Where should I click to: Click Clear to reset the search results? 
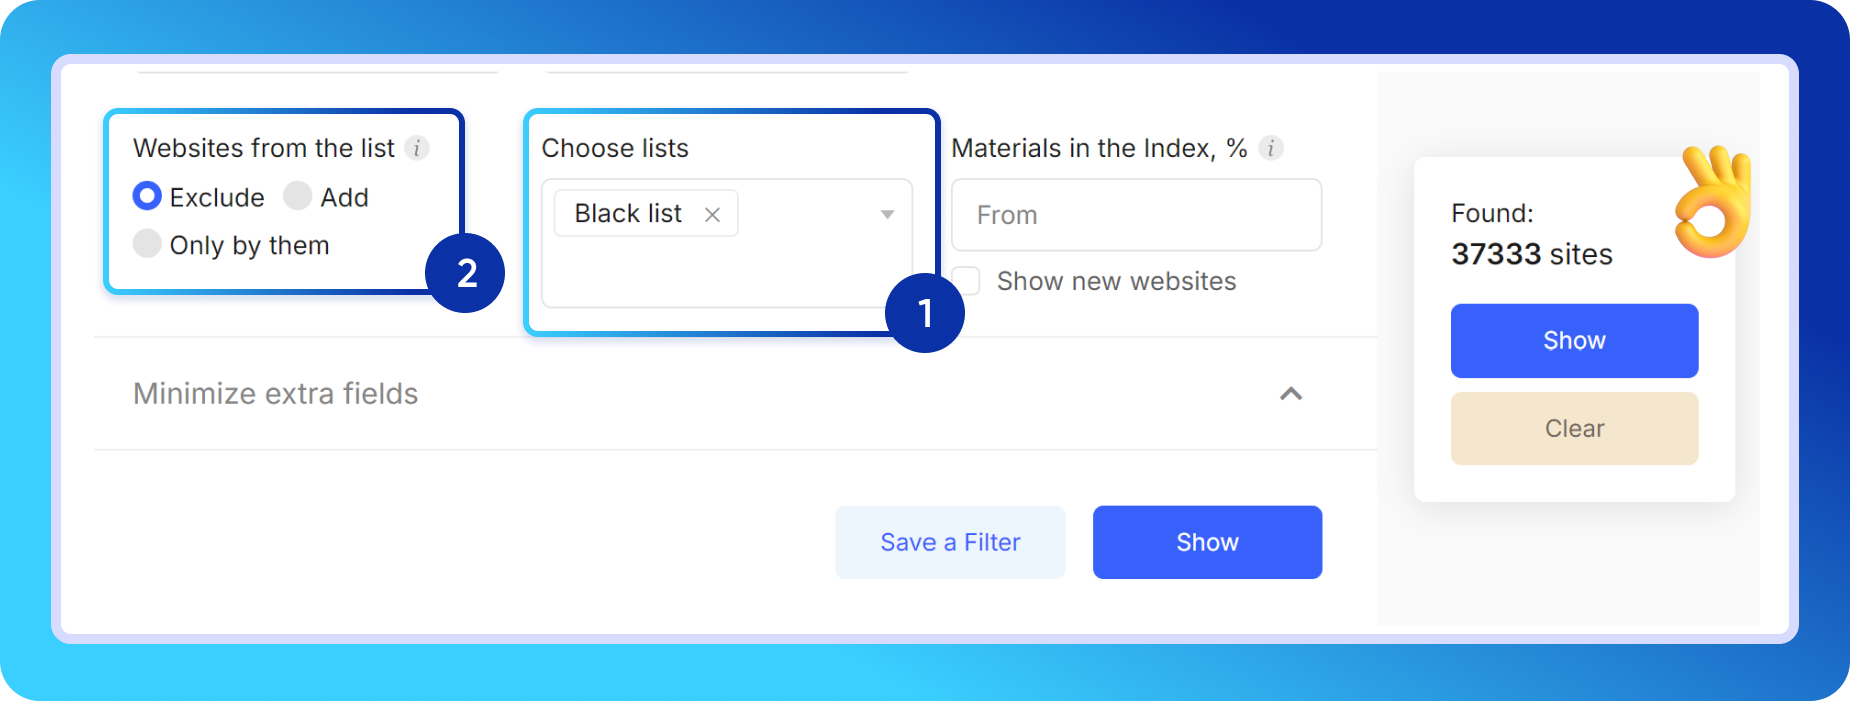click(1573, 428)
